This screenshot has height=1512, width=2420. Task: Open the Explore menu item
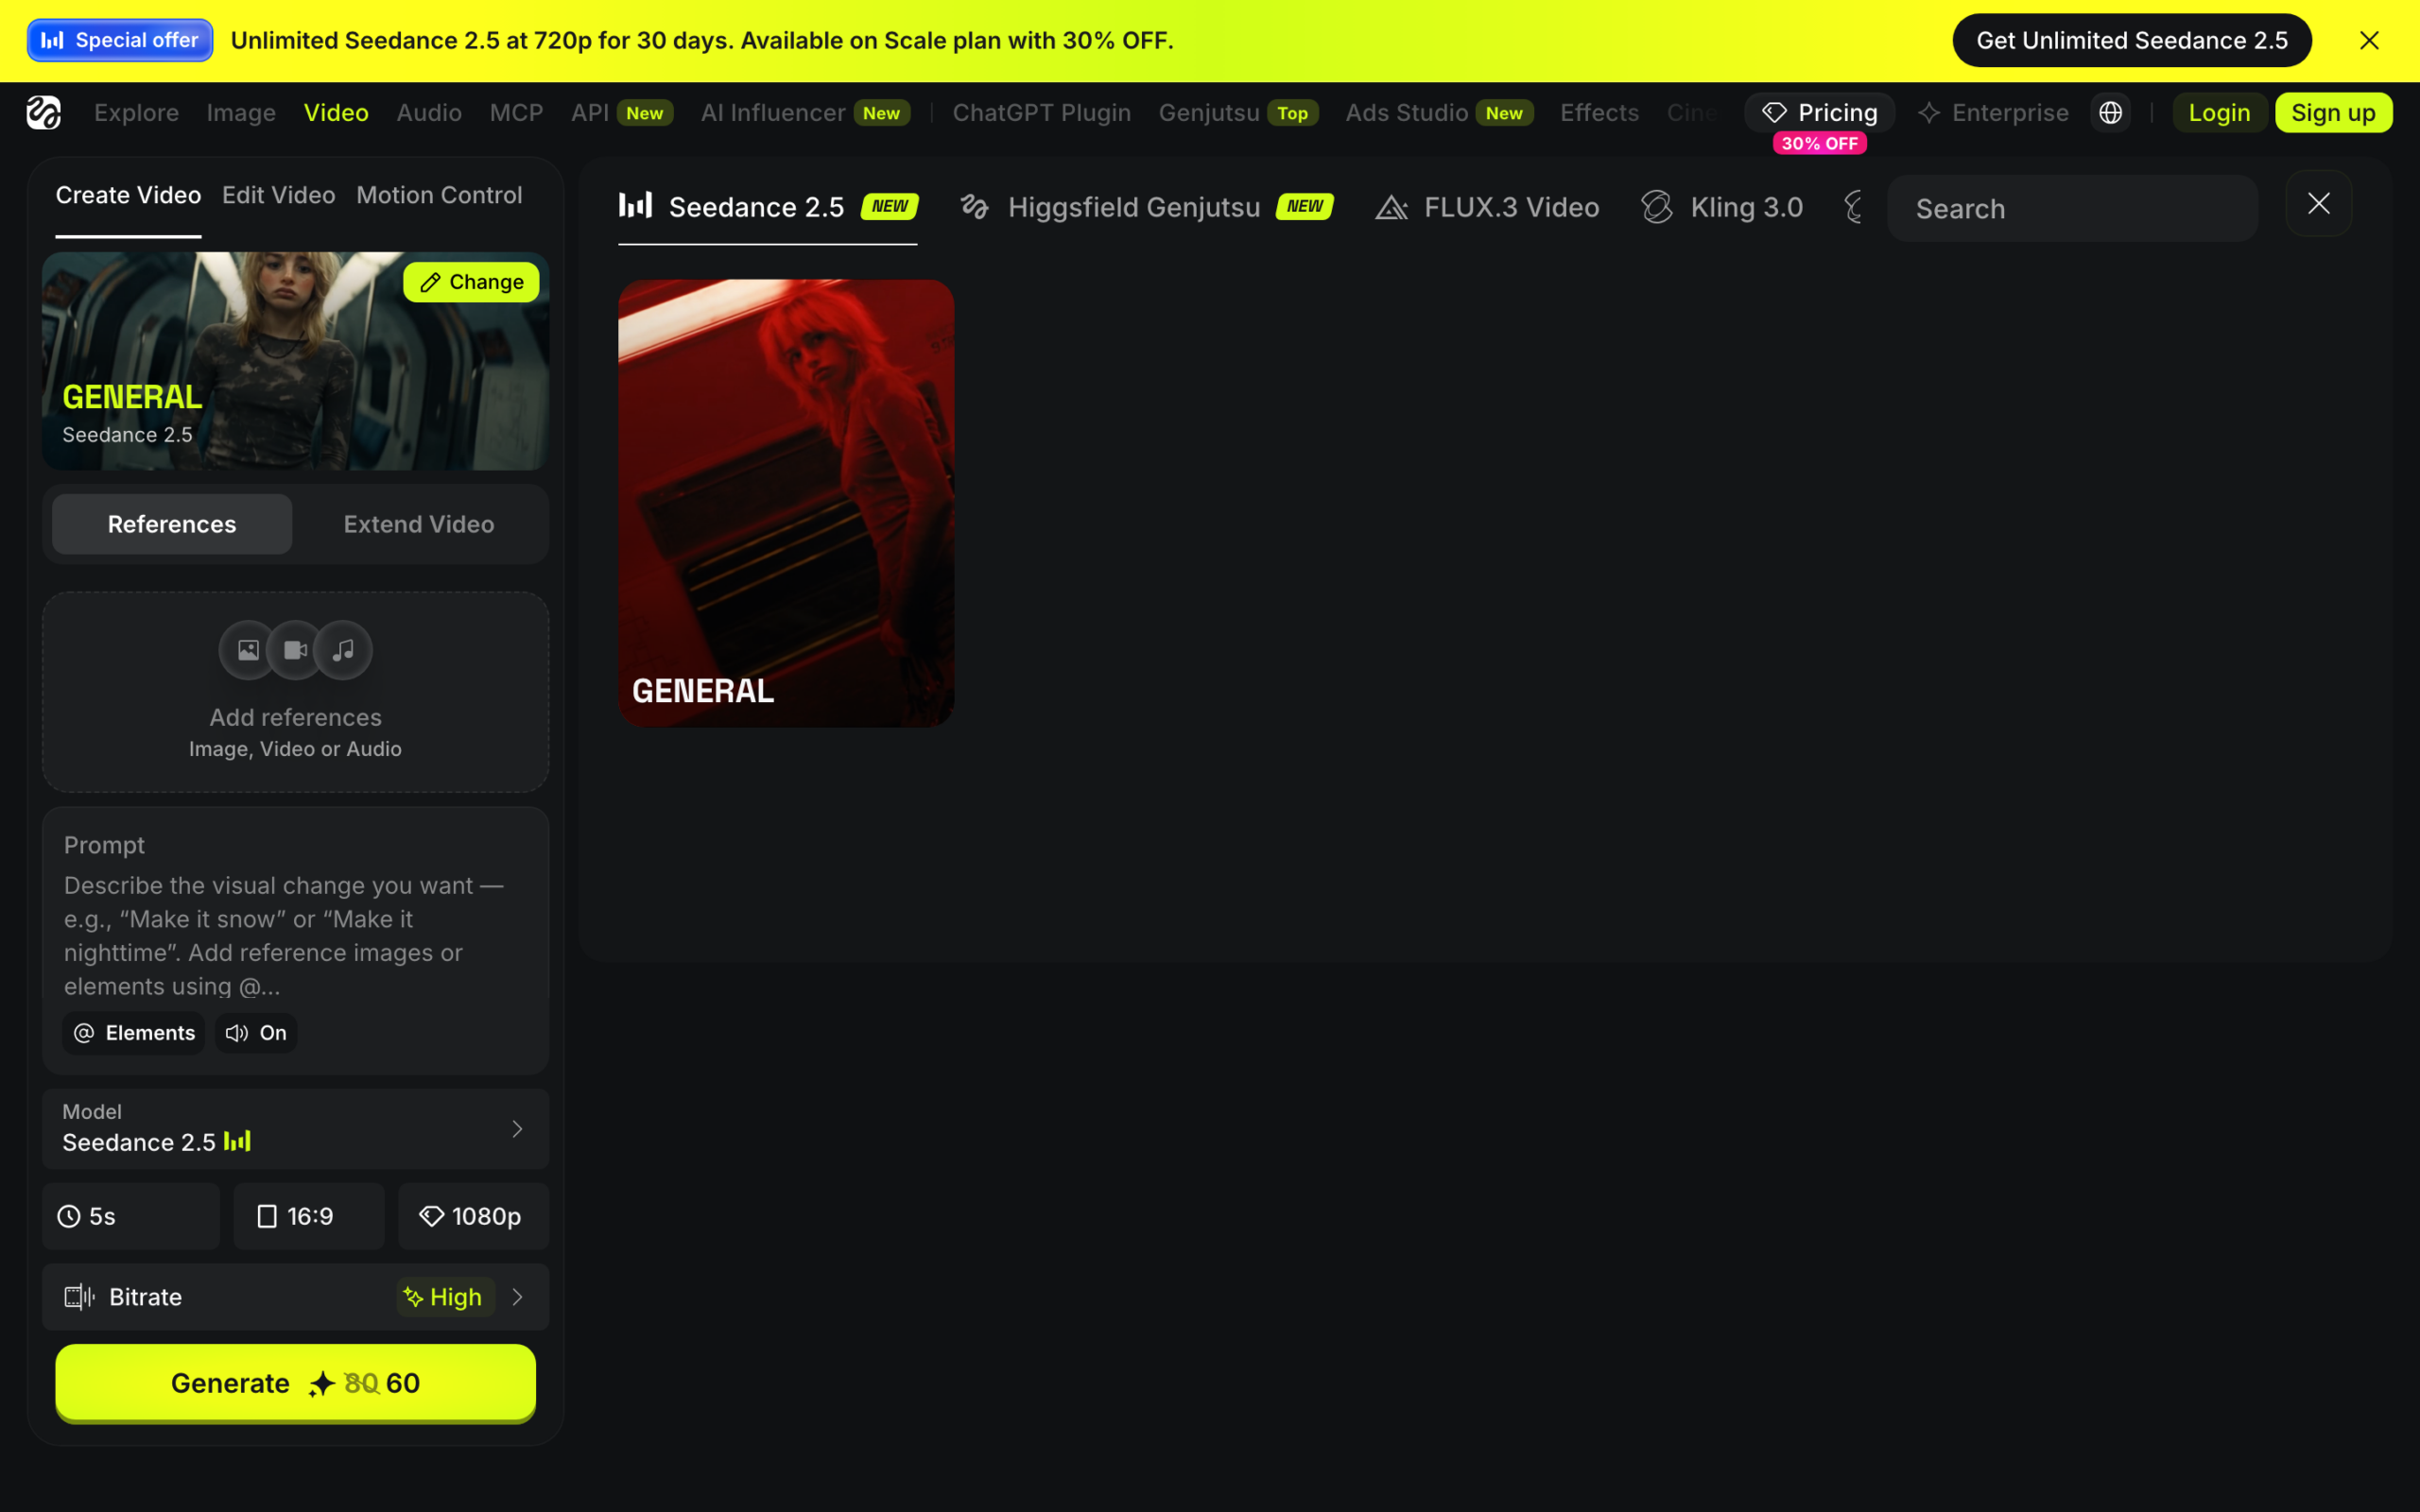pos(137,113)
